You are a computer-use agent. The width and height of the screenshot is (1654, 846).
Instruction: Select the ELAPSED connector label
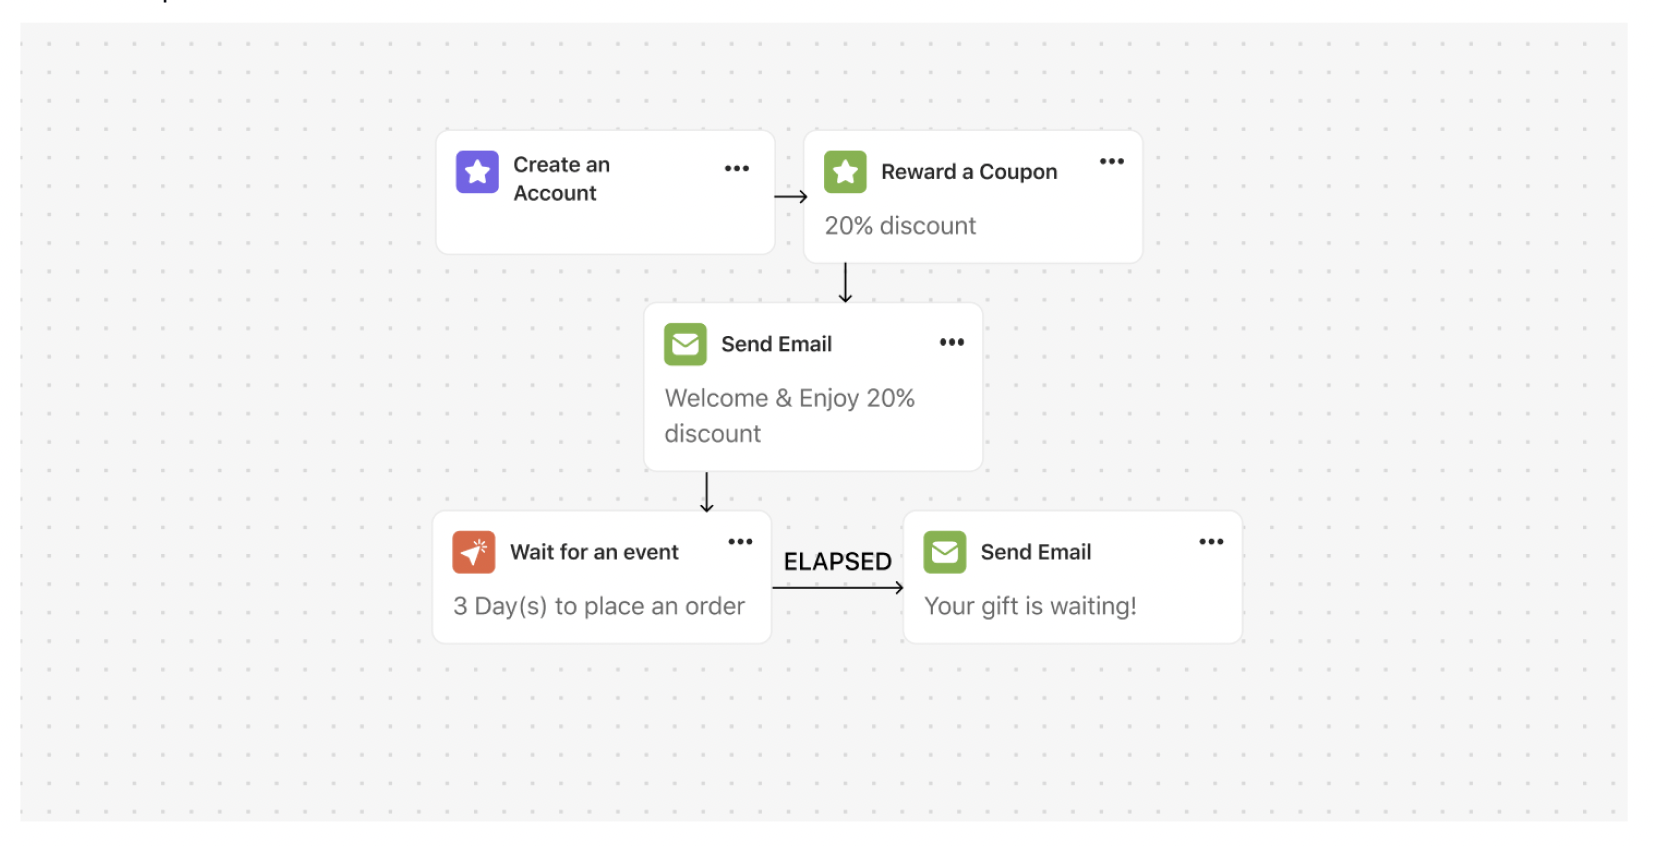[x=837, y=562]
